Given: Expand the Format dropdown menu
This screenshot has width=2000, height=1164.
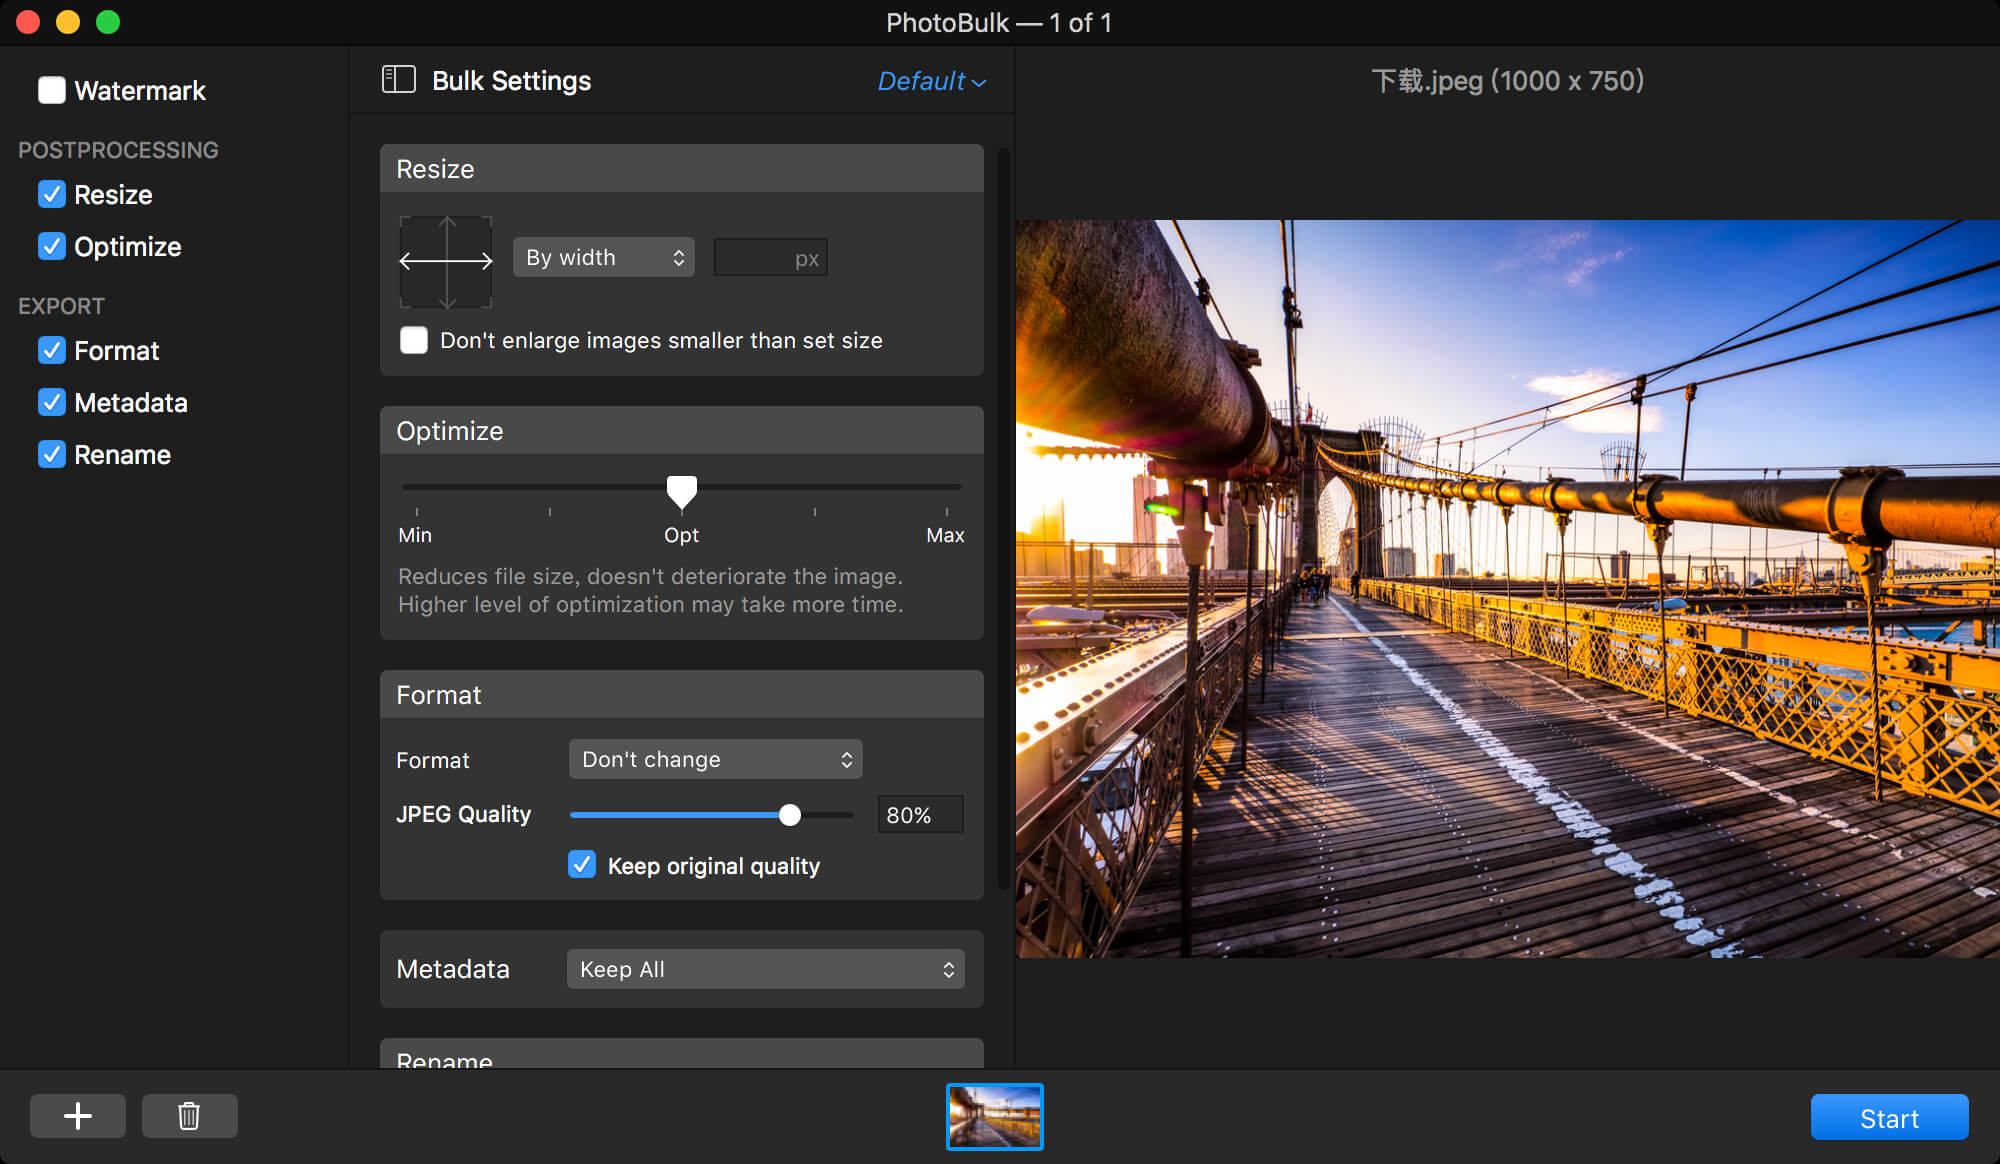Looking at the screenshot, I should [713, 758].
